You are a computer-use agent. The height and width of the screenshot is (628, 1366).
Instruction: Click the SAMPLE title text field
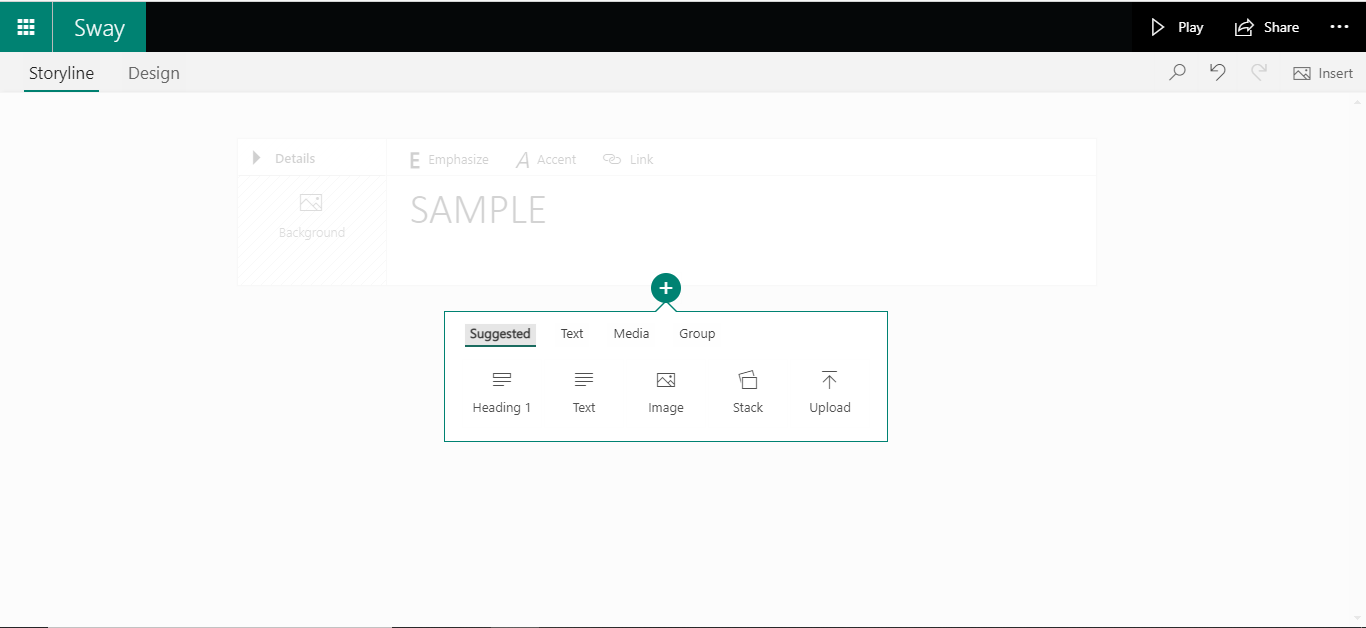pyautogui.click(x=478, y=210)
